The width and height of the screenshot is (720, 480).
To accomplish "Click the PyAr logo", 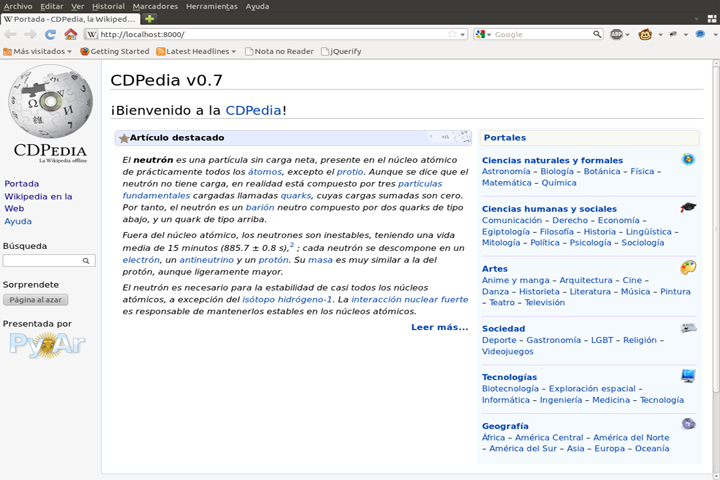I will (47, 344).
